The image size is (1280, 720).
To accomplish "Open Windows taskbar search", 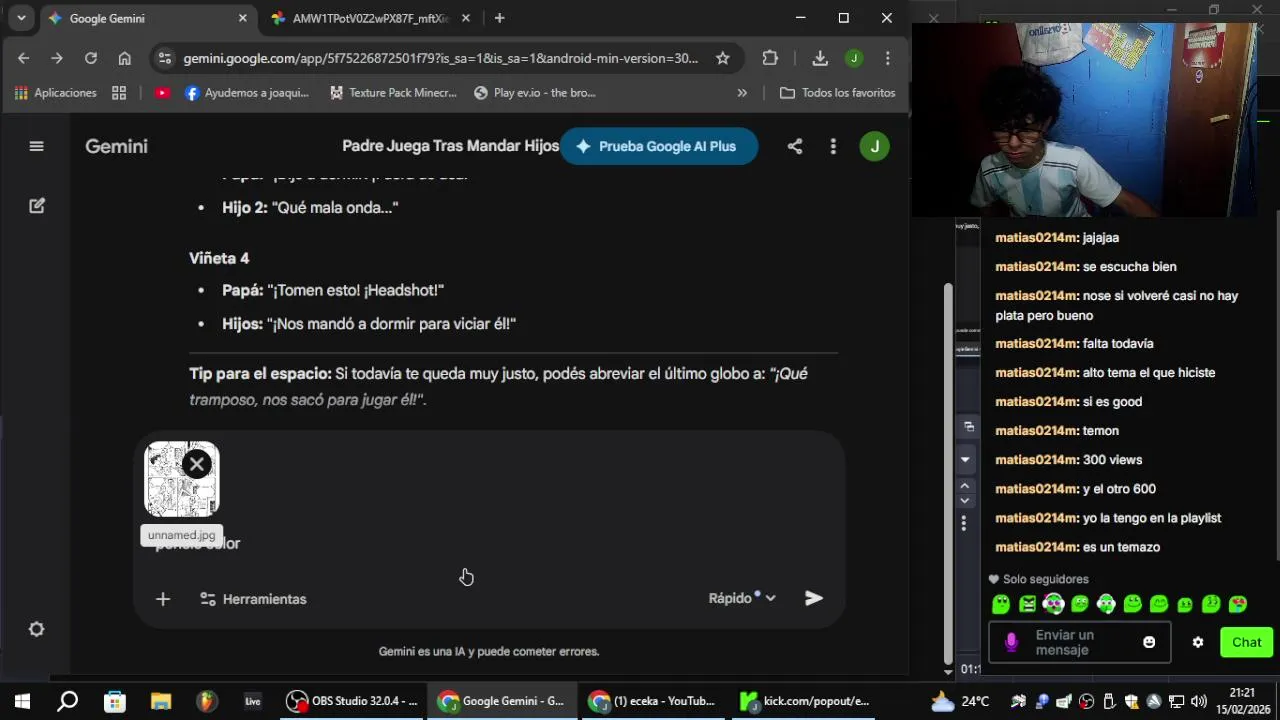I will tap(67, 701).
